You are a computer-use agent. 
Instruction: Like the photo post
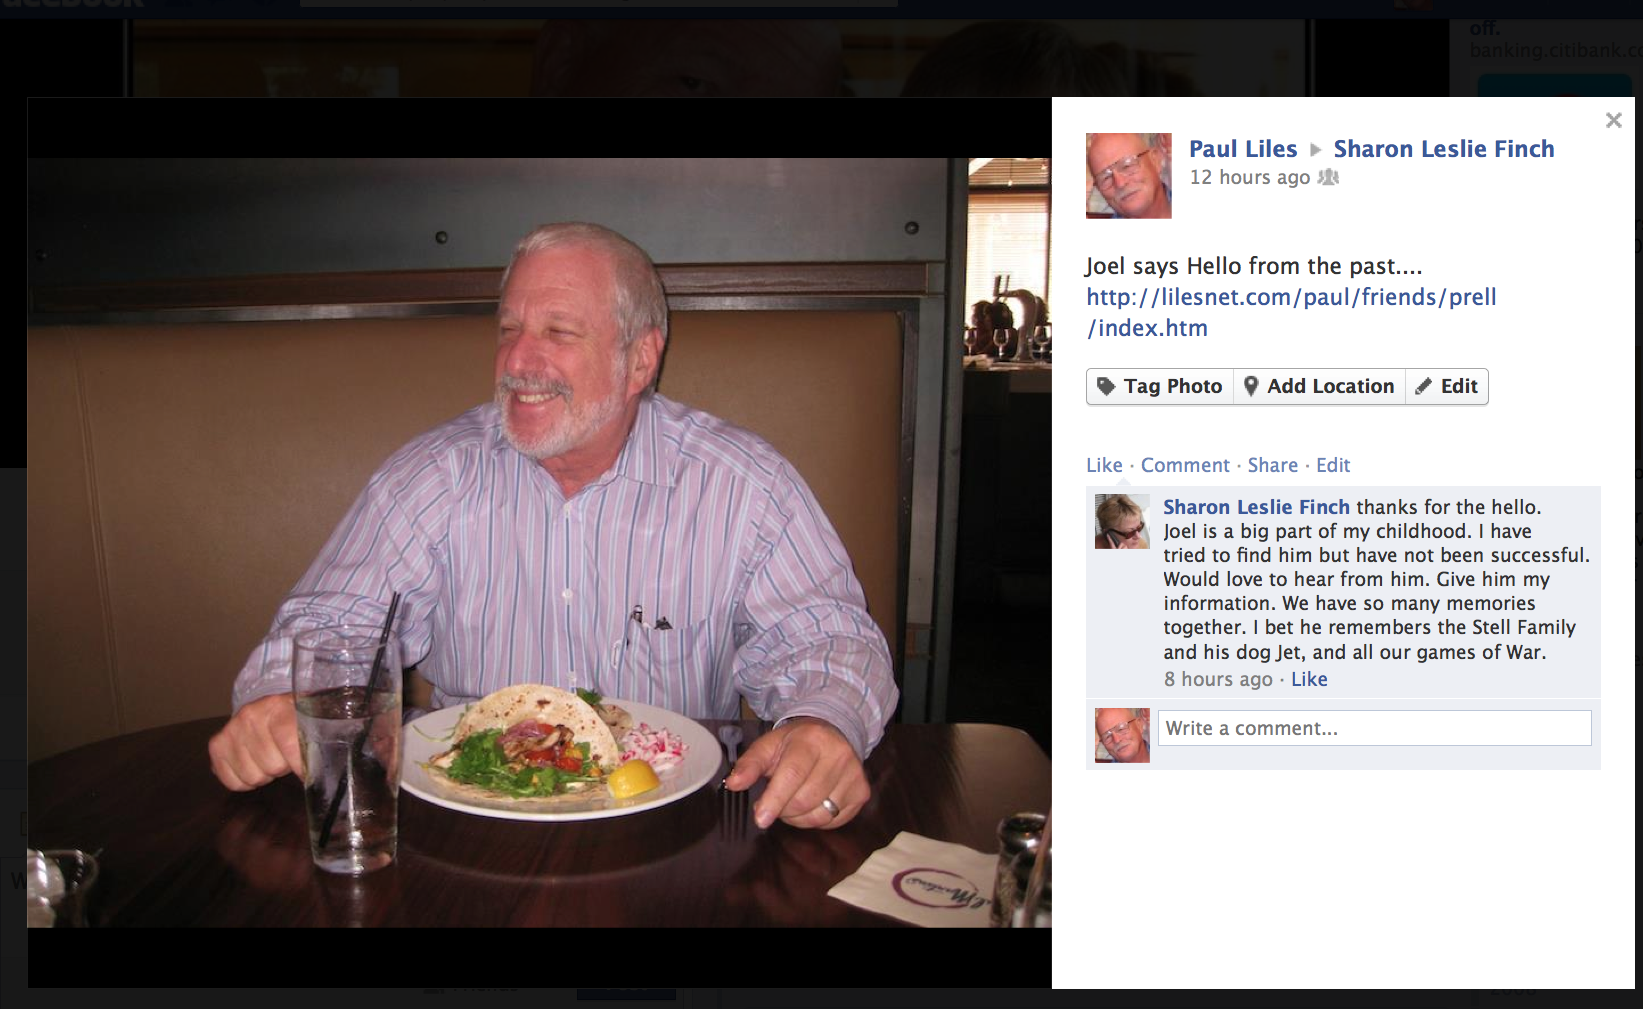1104,465
